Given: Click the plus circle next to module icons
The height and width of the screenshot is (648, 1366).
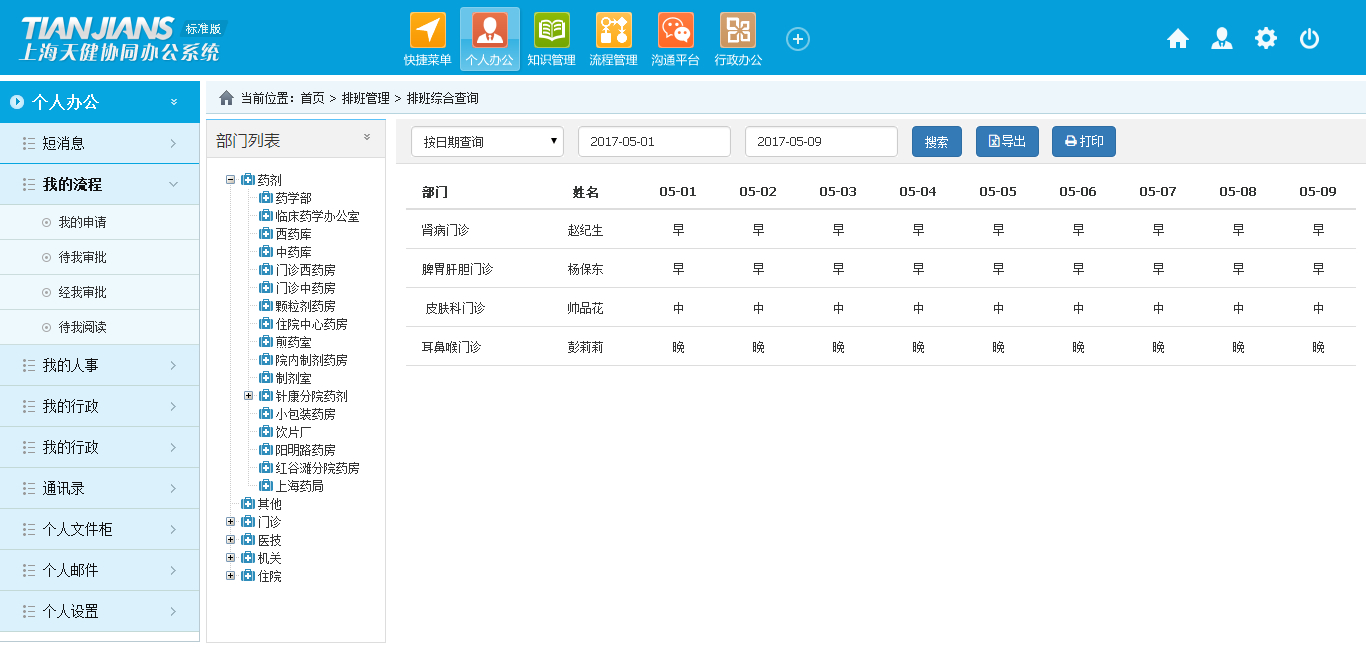Looking at the screenshot, I should 798,38.
